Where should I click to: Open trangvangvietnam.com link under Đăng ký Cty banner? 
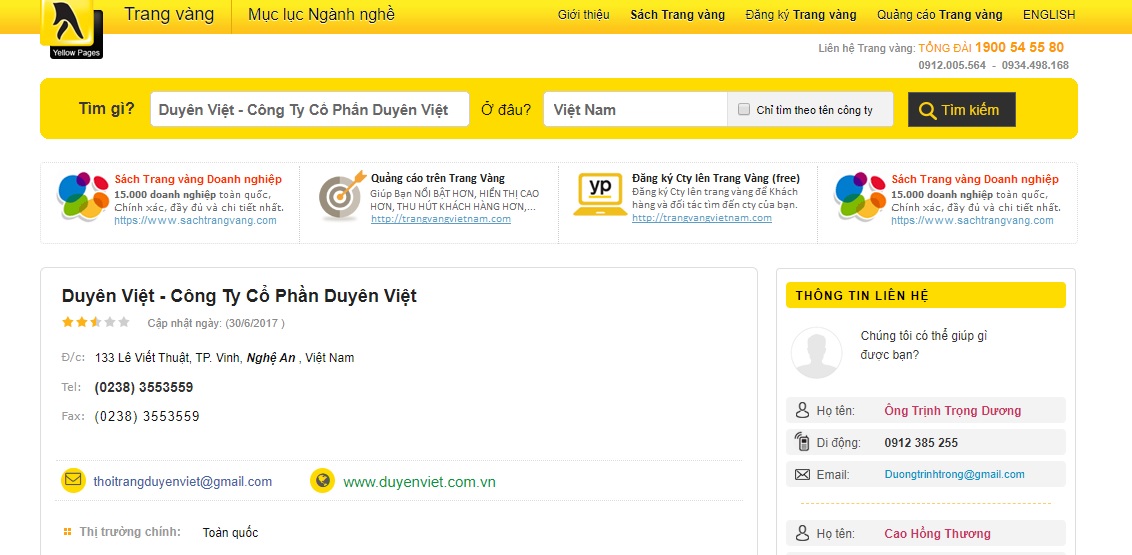tap(702, 217)
